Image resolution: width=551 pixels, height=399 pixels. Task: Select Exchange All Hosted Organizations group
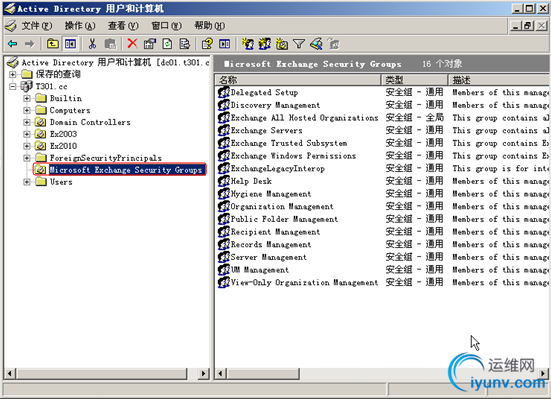[304, 118]
